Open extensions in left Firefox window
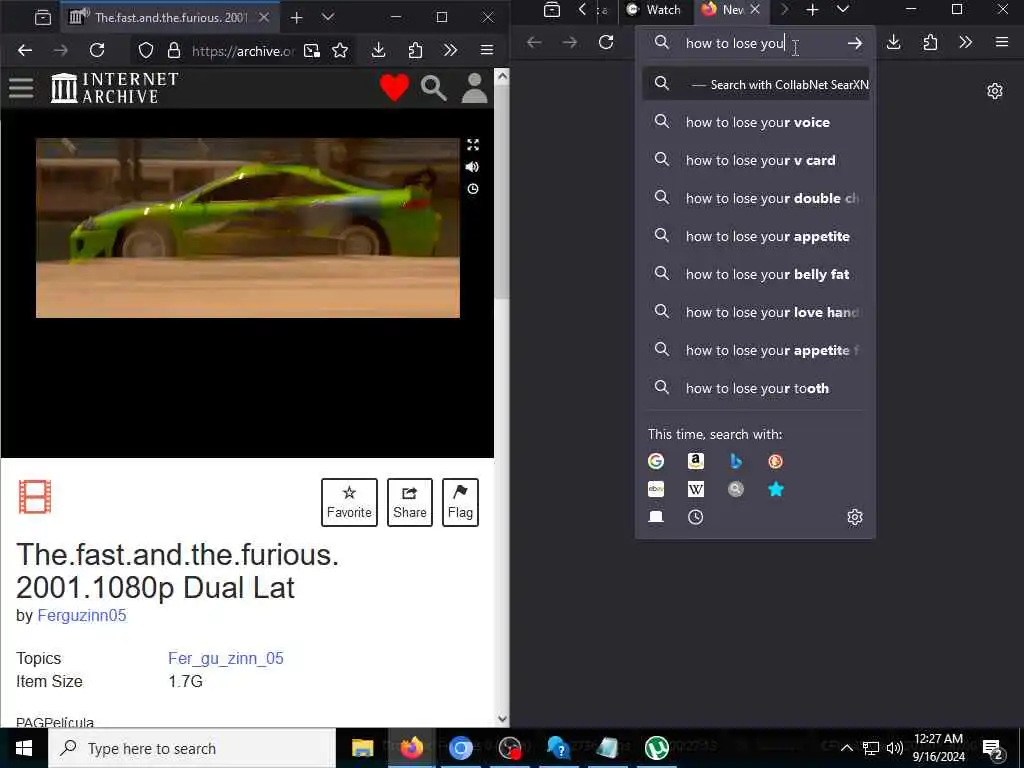The height and width of the screenshot is (768, 1024). 415,50
